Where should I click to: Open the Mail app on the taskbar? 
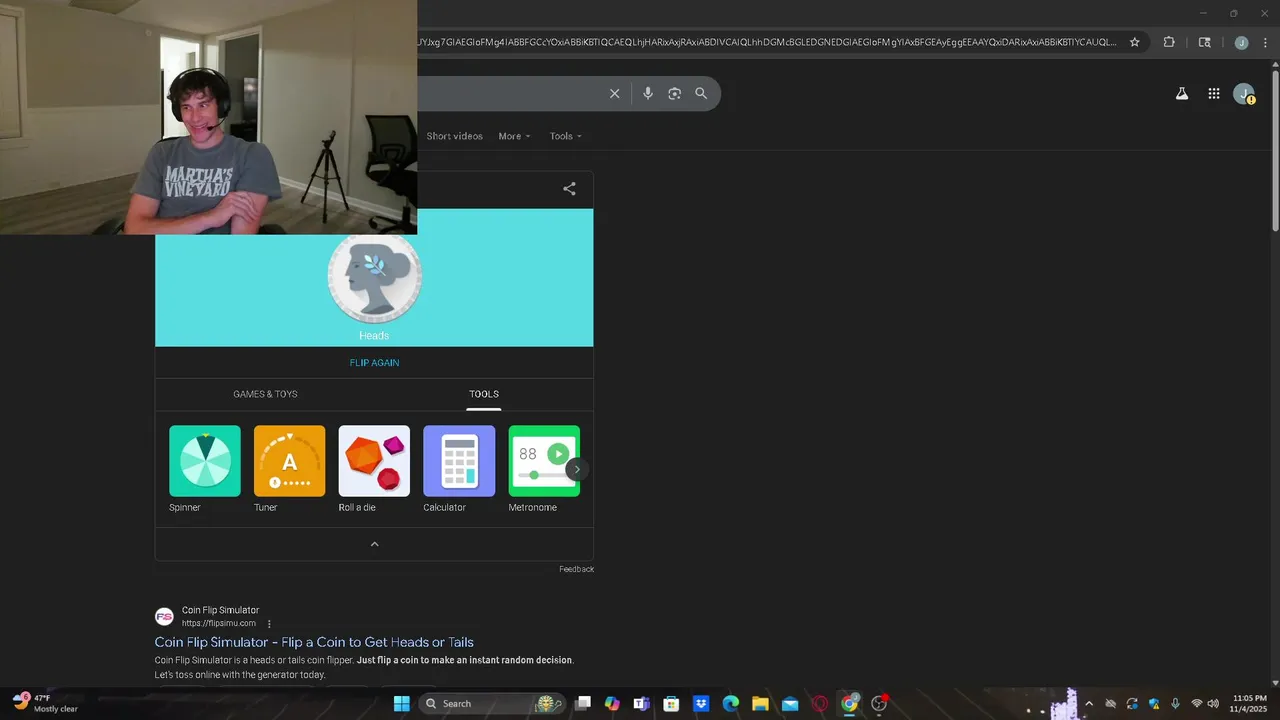(790, 703)
